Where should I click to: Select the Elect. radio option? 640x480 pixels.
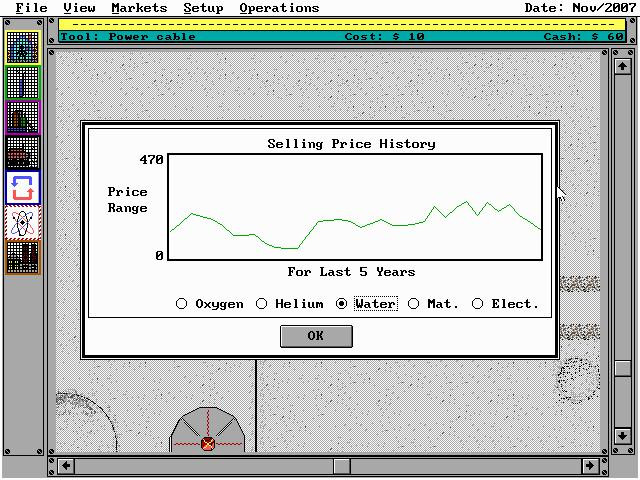(478, 304)
